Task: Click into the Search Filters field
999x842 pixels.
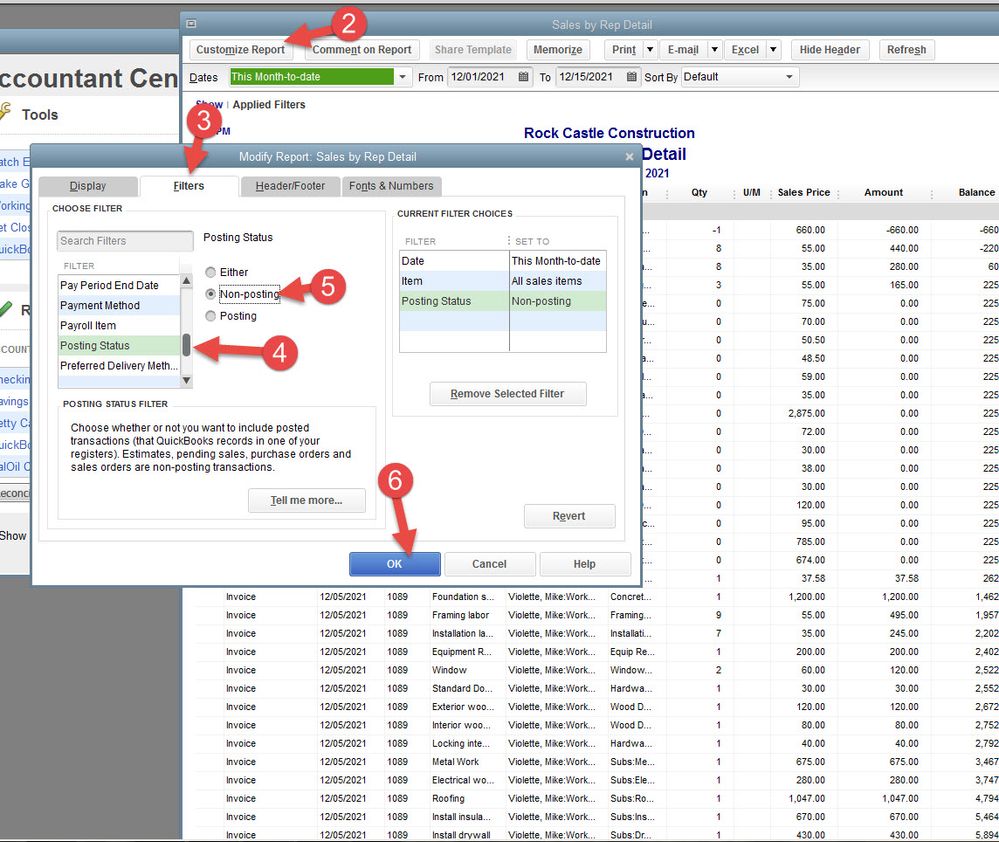Action: click(x=124, y=241)
